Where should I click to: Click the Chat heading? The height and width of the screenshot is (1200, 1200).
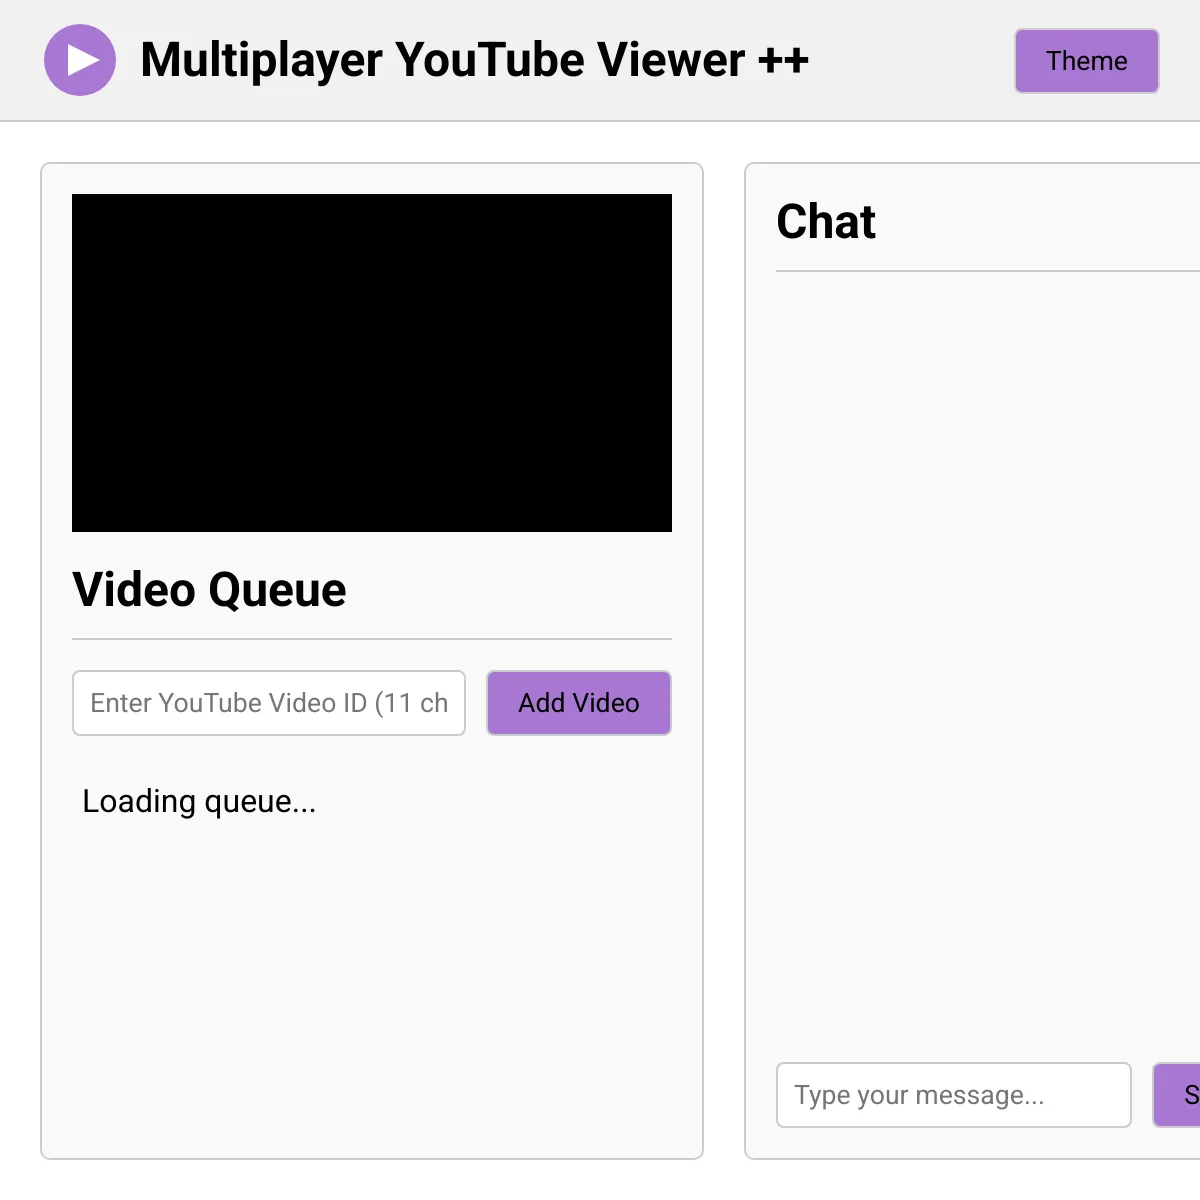pos(826,222)
